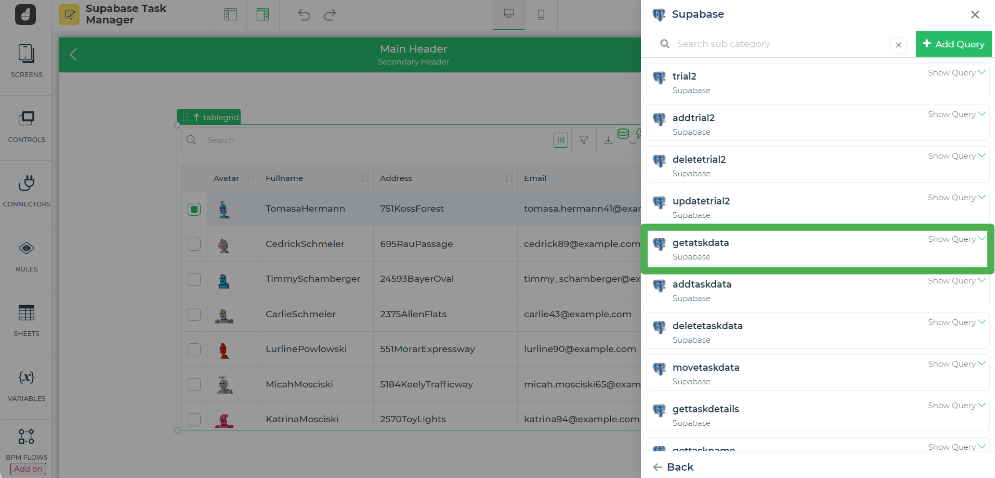Switch to mobile preview mode
Image resolution: width=995 pixels, height=478 pixels.
541,15
